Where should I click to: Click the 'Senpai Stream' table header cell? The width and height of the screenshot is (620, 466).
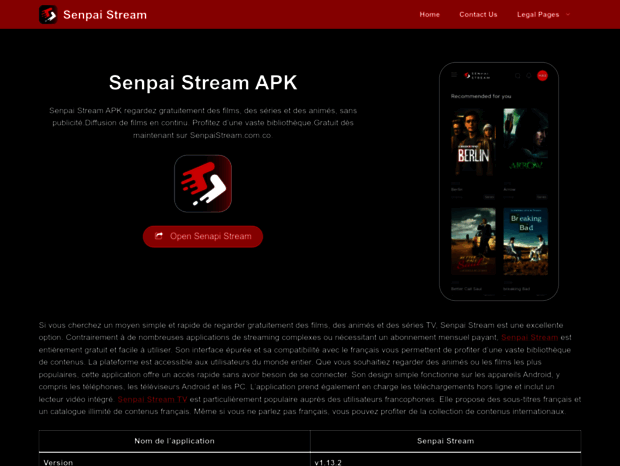pyautogui.click(x=446, y=441)
